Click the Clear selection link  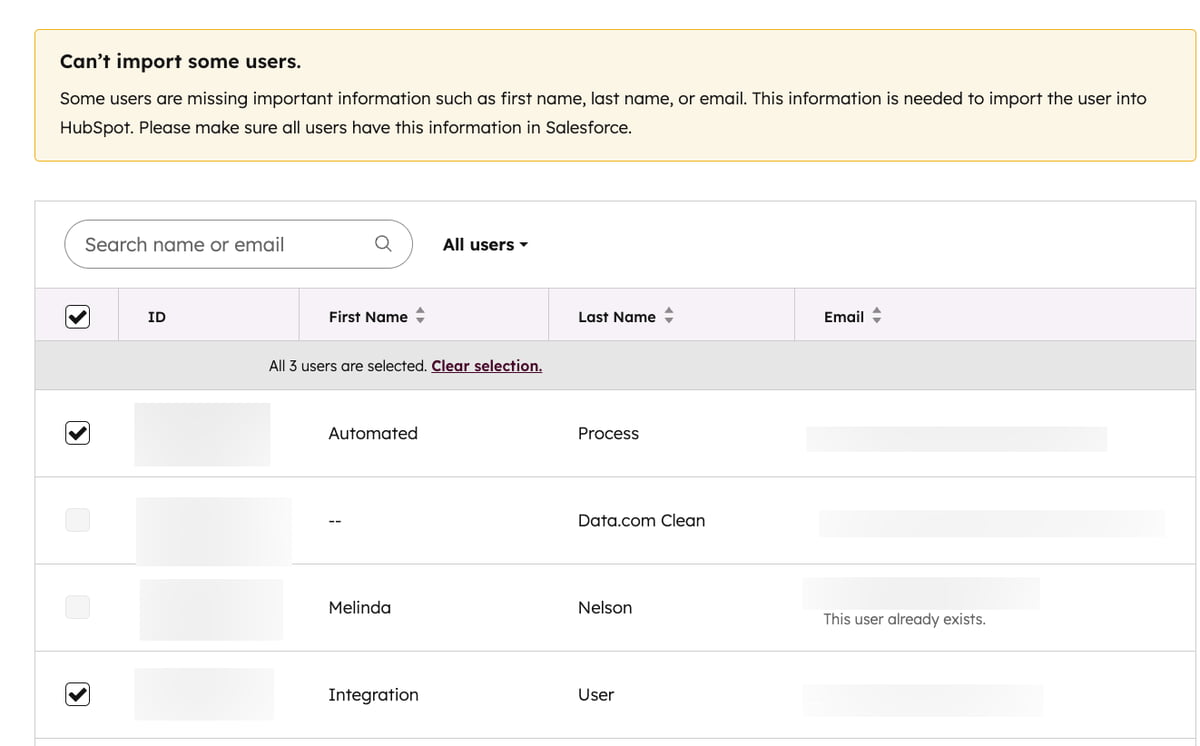pos(486,365)
